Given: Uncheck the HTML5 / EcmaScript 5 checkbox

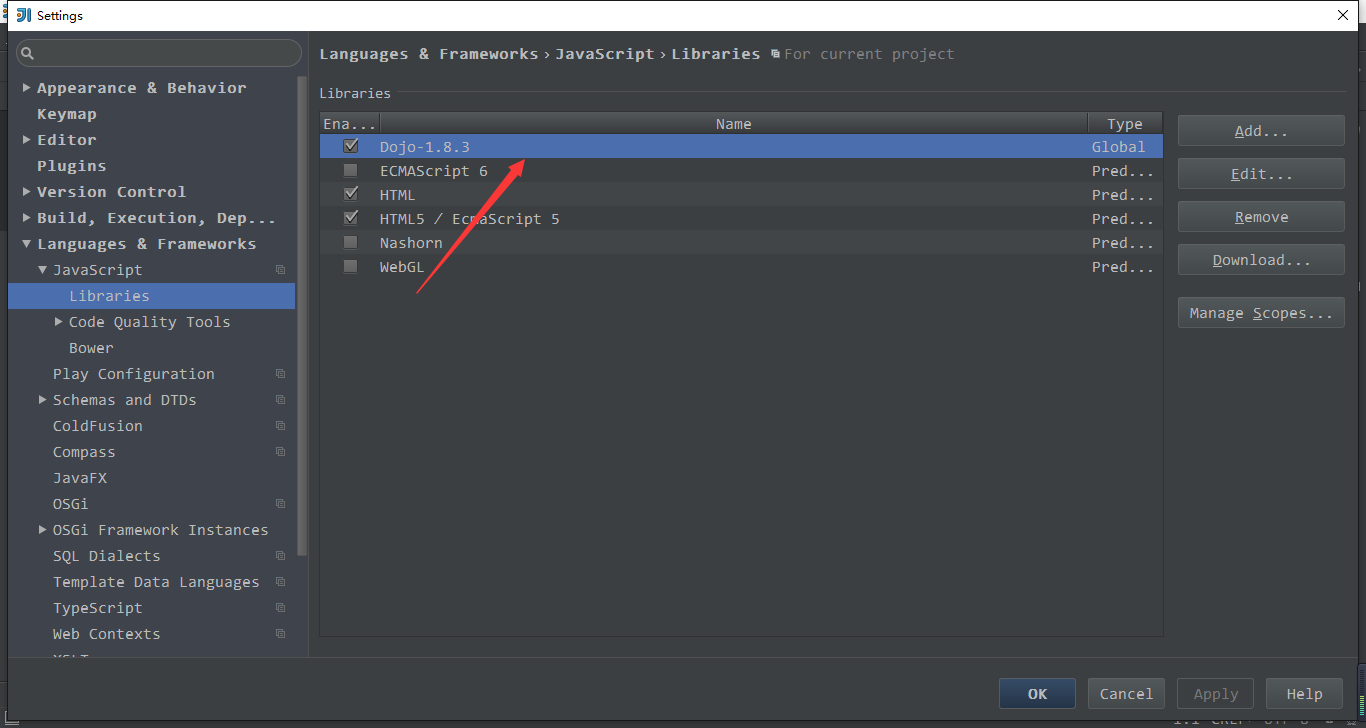Looking at the screenshot, I should (350, 218).
